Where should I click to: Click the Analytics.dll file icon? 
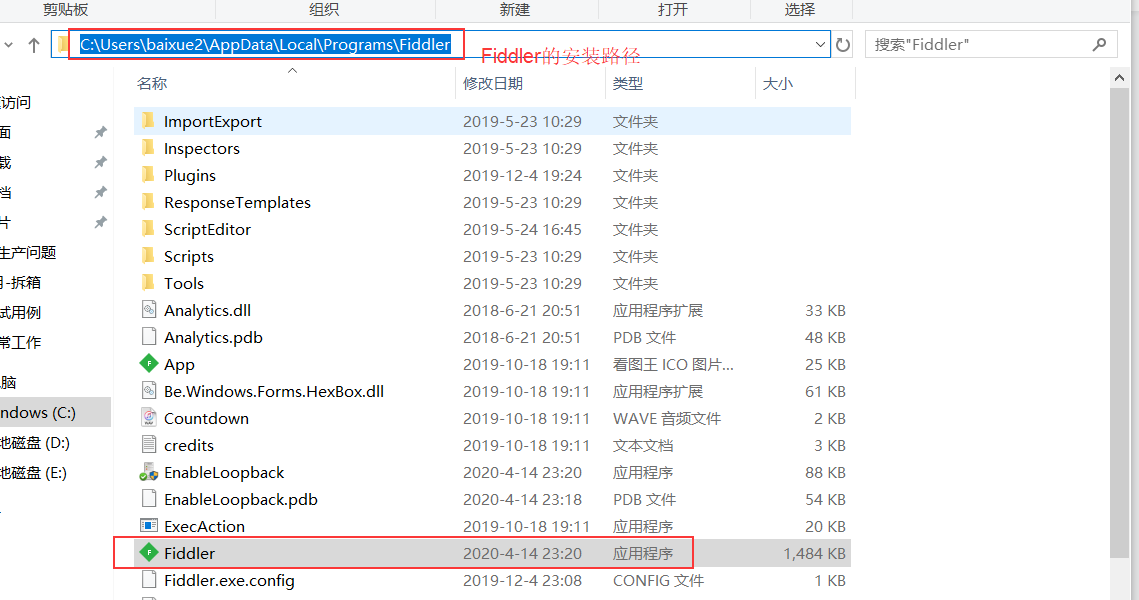(149, 309)
